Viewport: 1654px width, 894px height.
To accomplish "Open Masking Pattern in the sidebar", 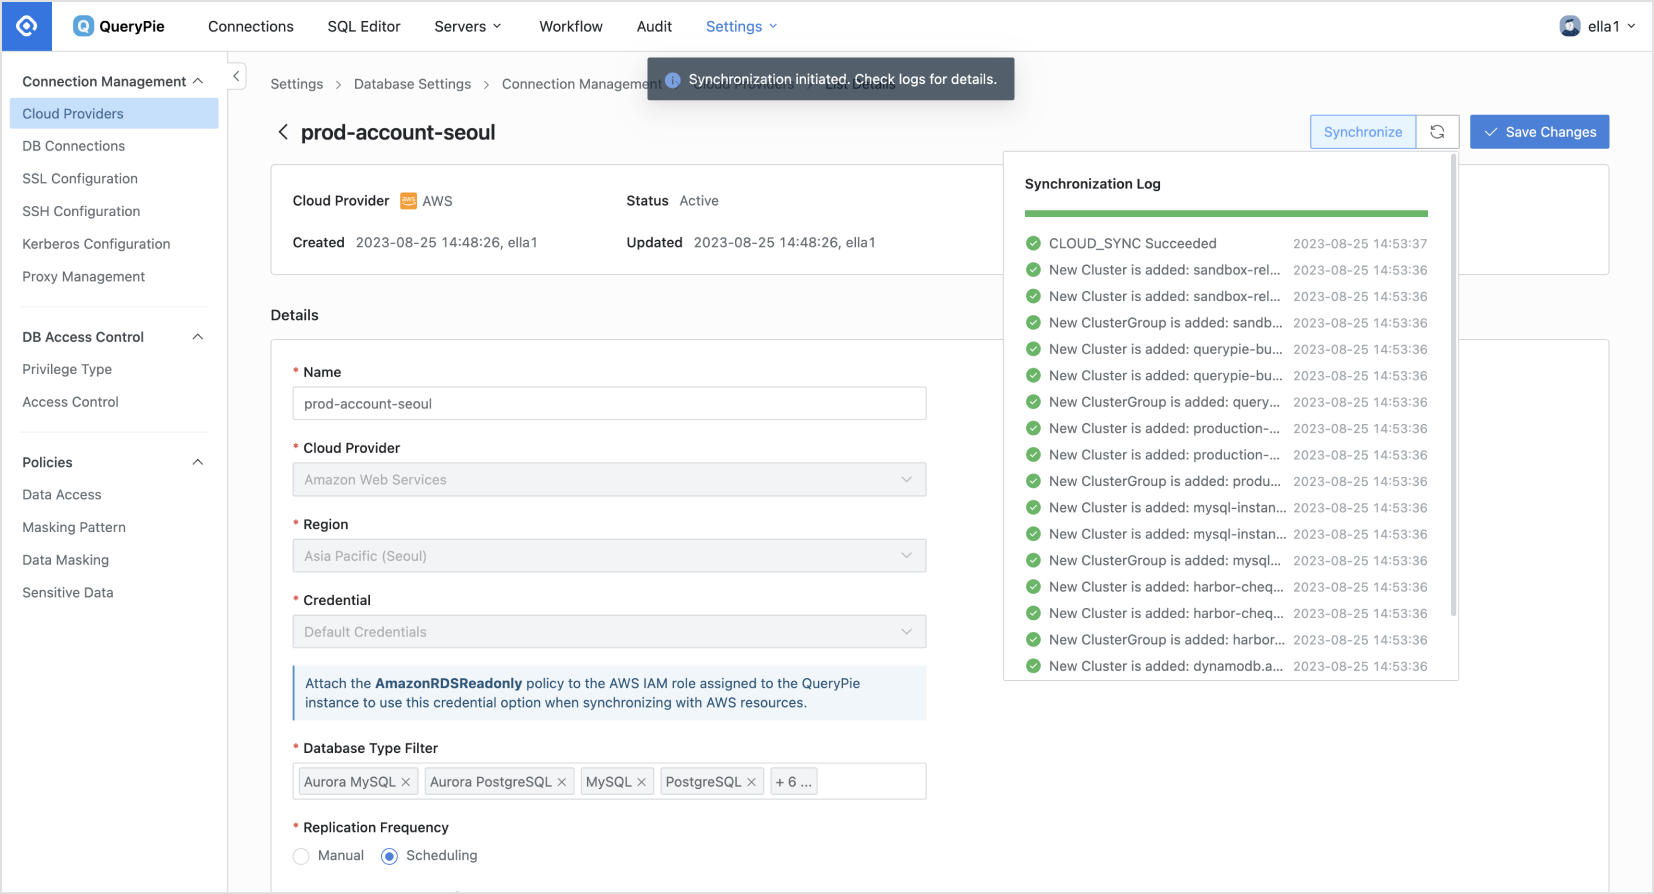I will (74, 527).
